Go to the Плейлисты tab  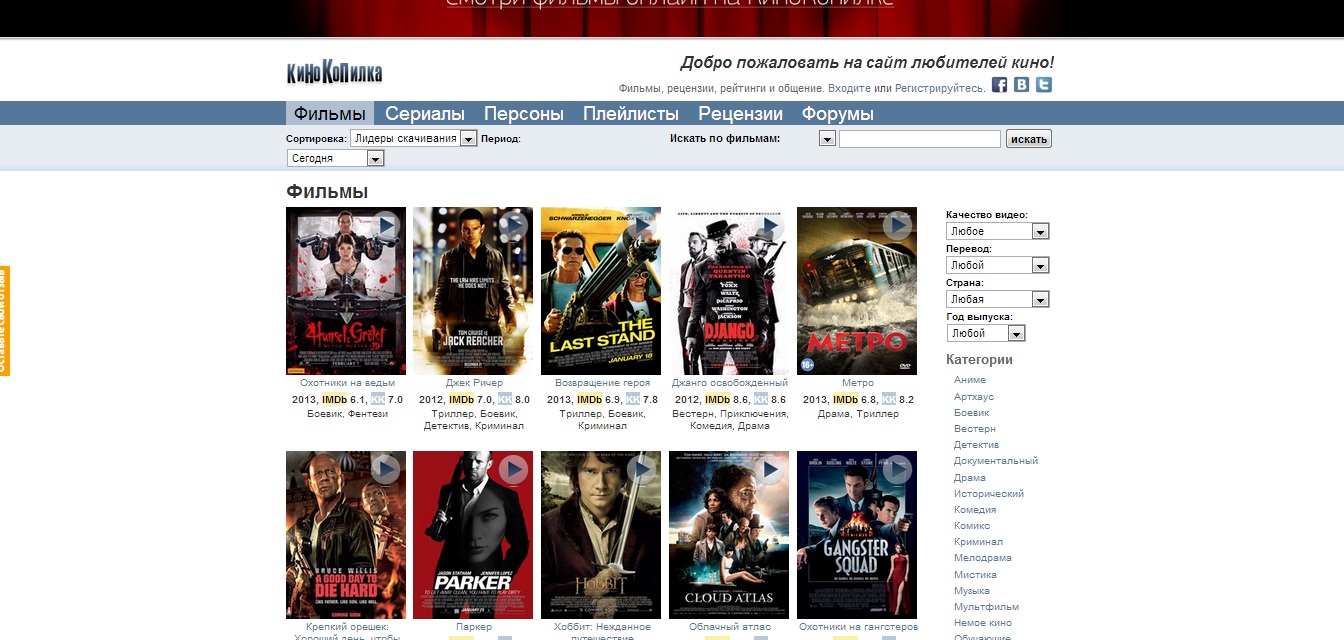tap(631, 114)
